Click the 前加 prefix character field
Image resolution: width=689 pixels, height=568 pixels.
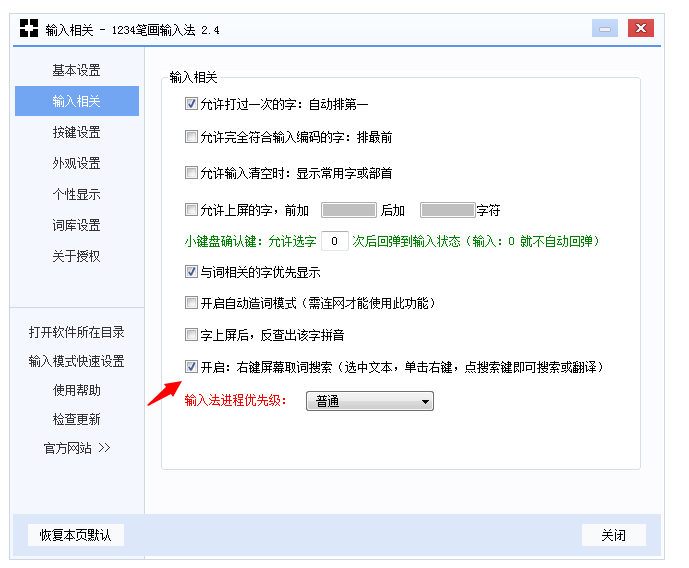pyautogui.click(x=349, y=210)
